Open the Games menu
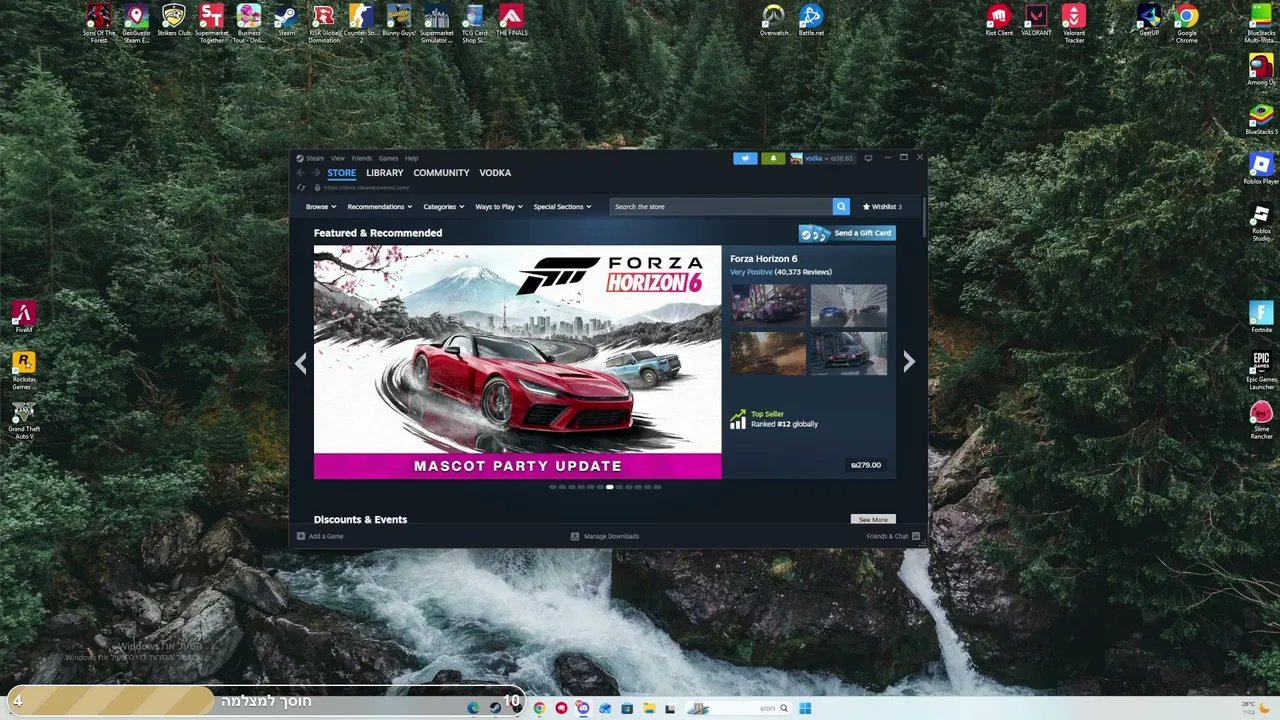Viewport: 1280px width, 720px height. tap(388, 158)
